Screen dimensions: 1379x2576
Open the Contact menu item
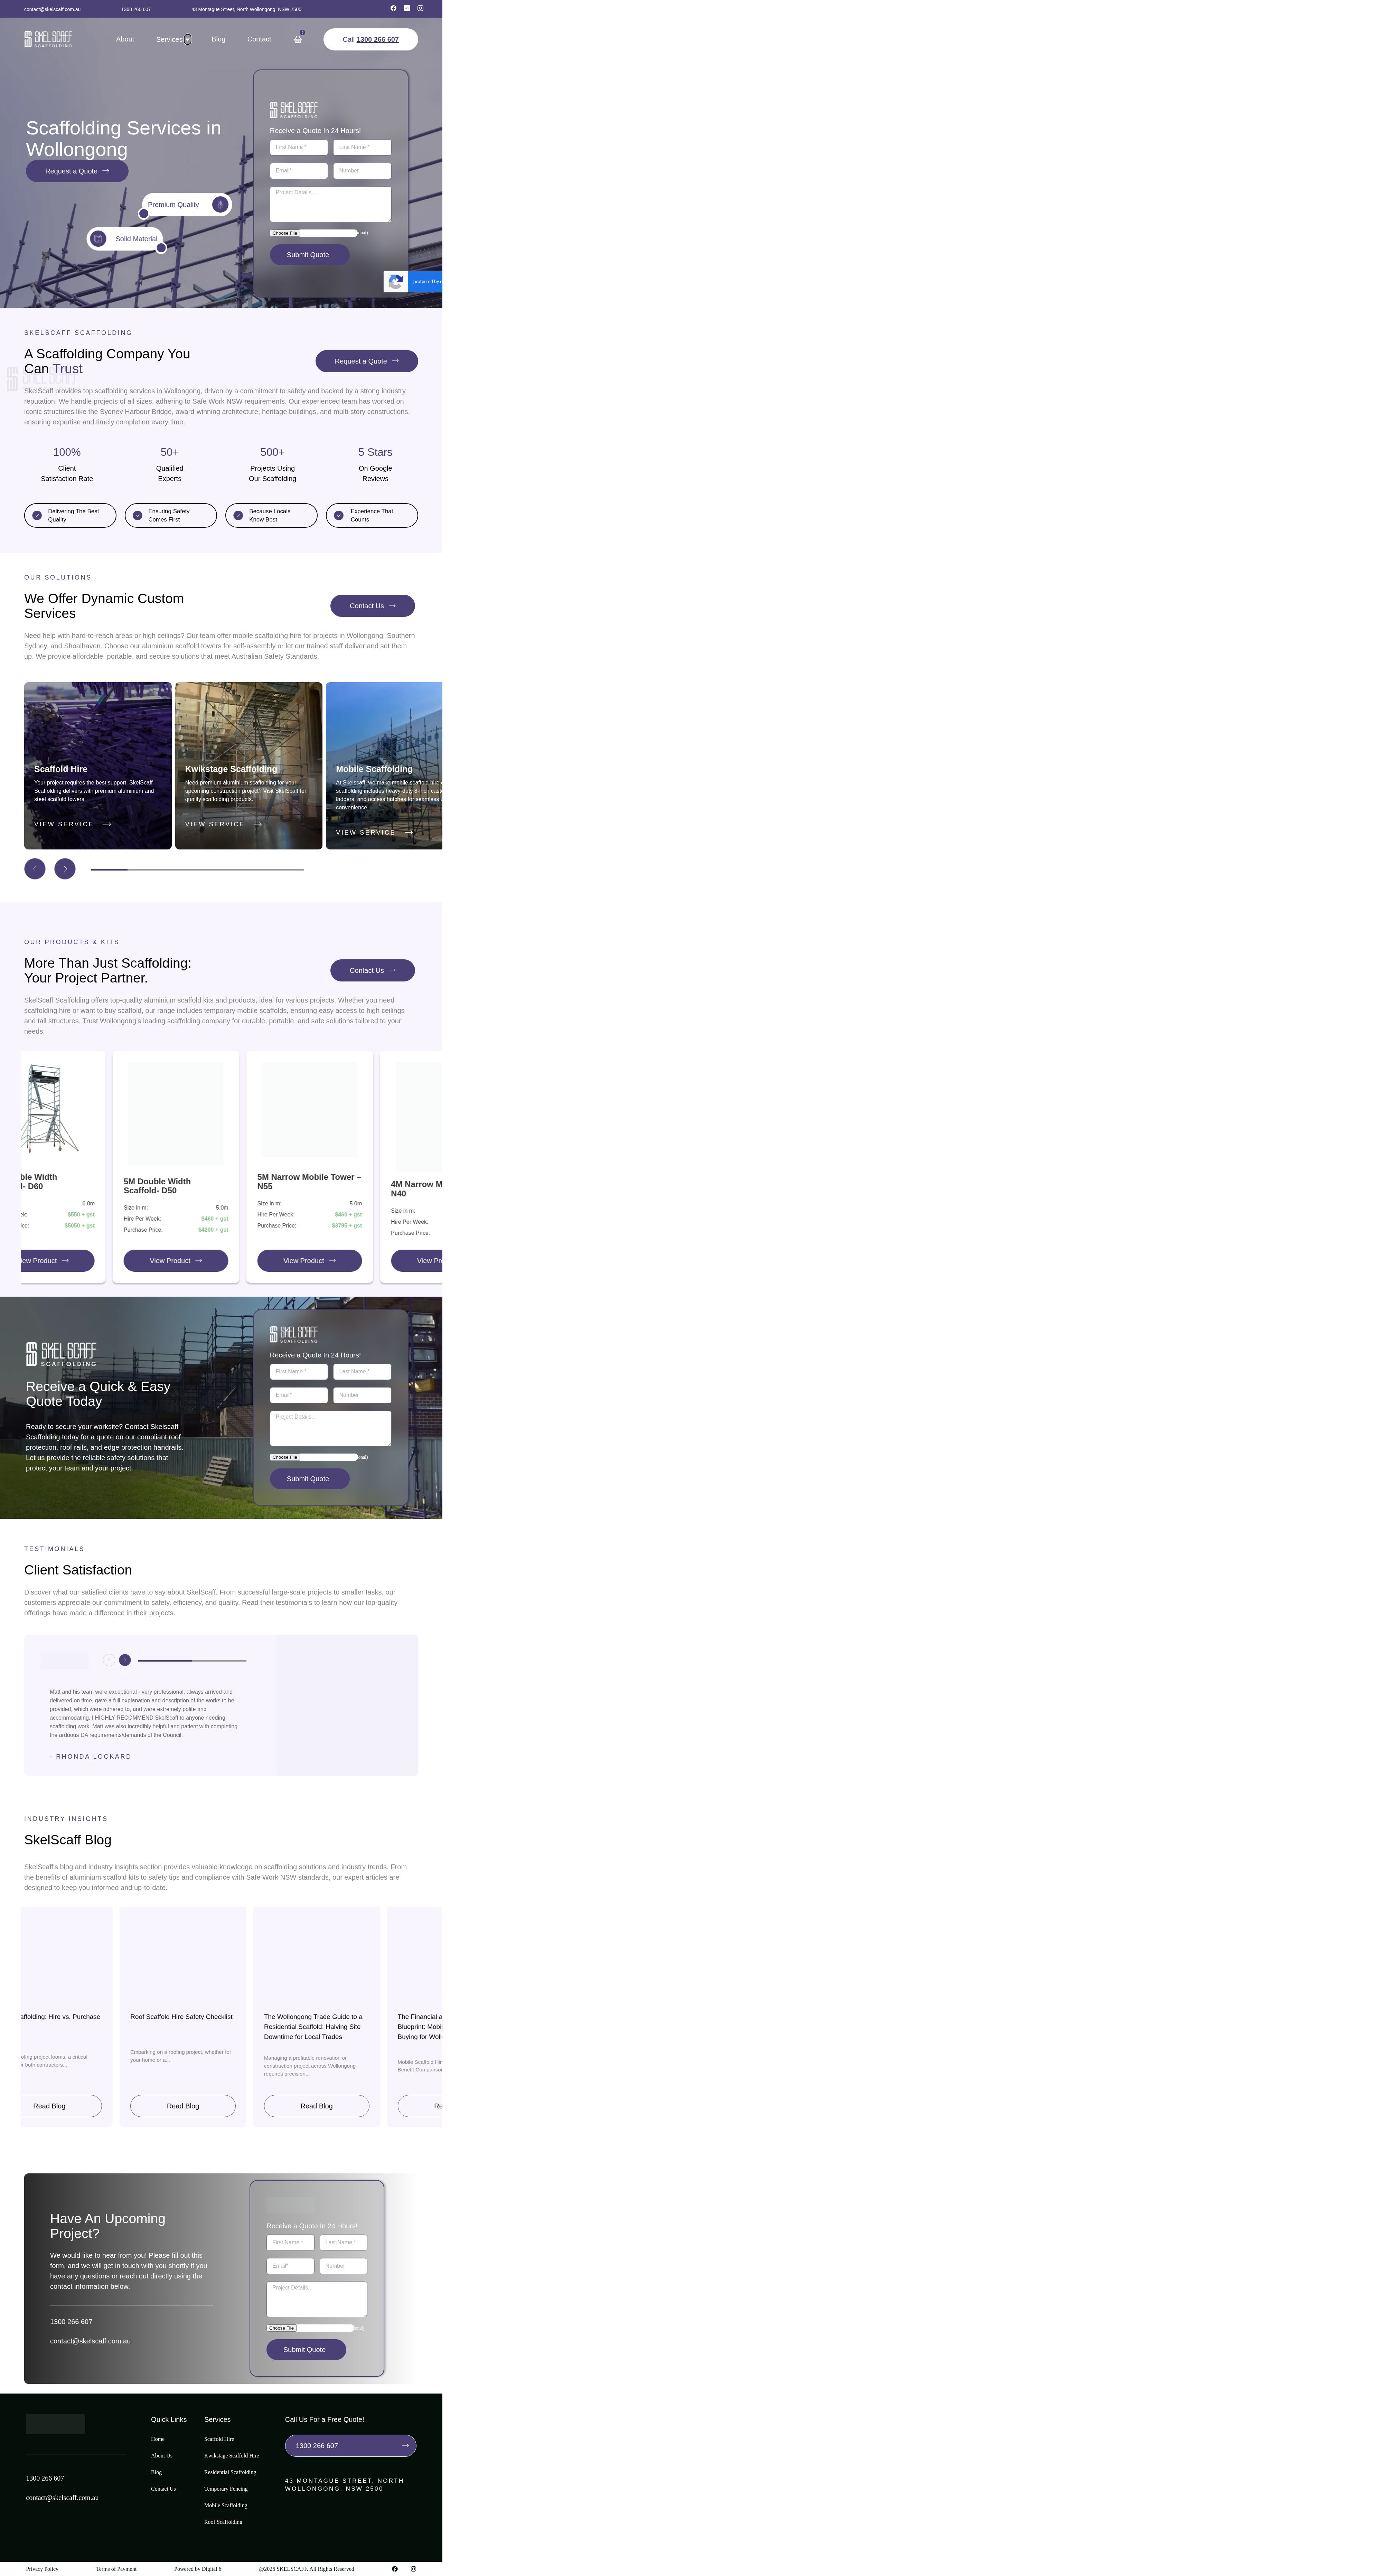click(259, 39)
